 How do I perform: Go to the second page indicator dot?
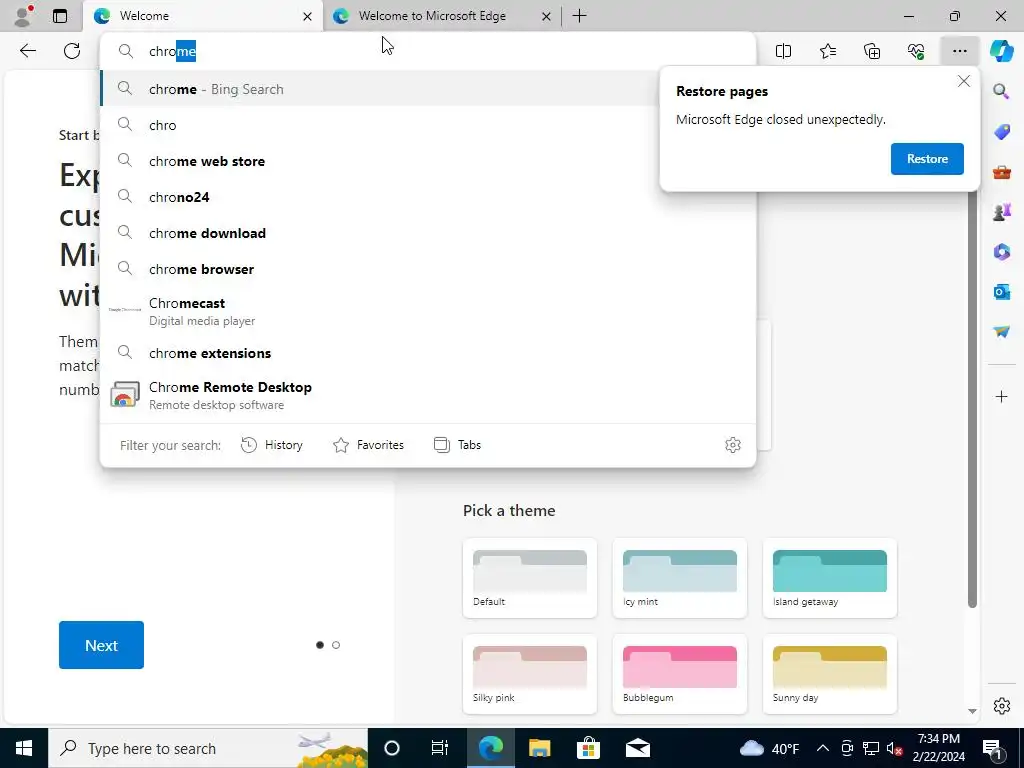pyautogui.click(x=336, y=645)
